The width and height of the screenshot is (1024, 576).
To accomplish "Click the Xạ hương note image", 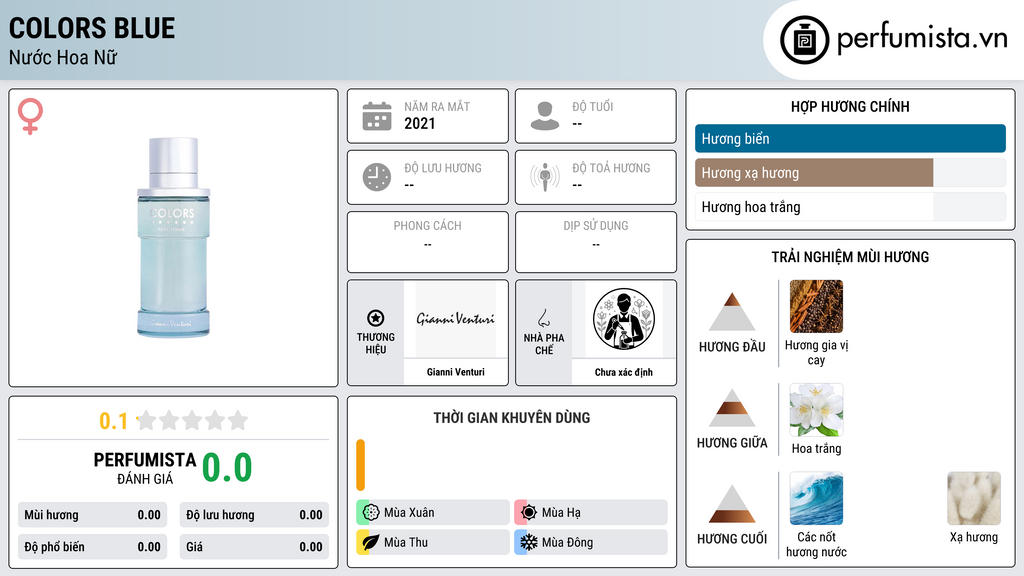I will click(974, 498).
